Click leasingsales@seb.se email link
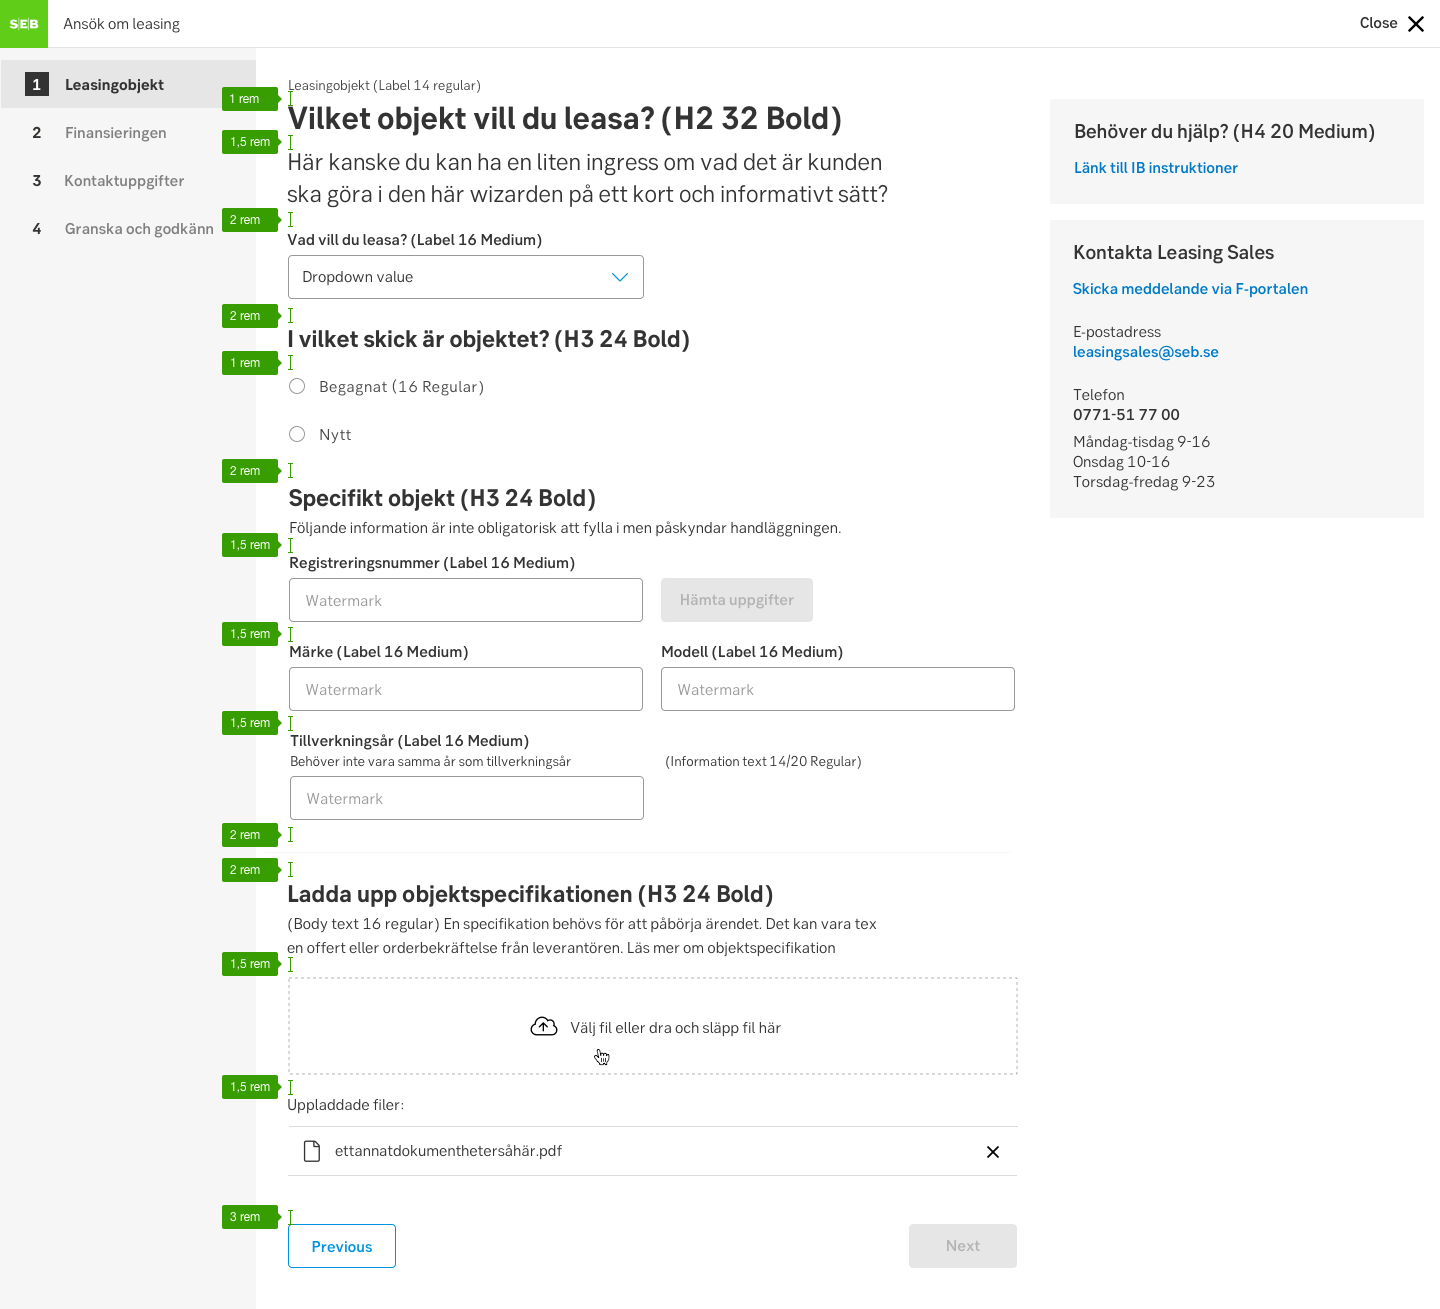Viewport: 1440px width, 1309px height. pos(1145,352)
